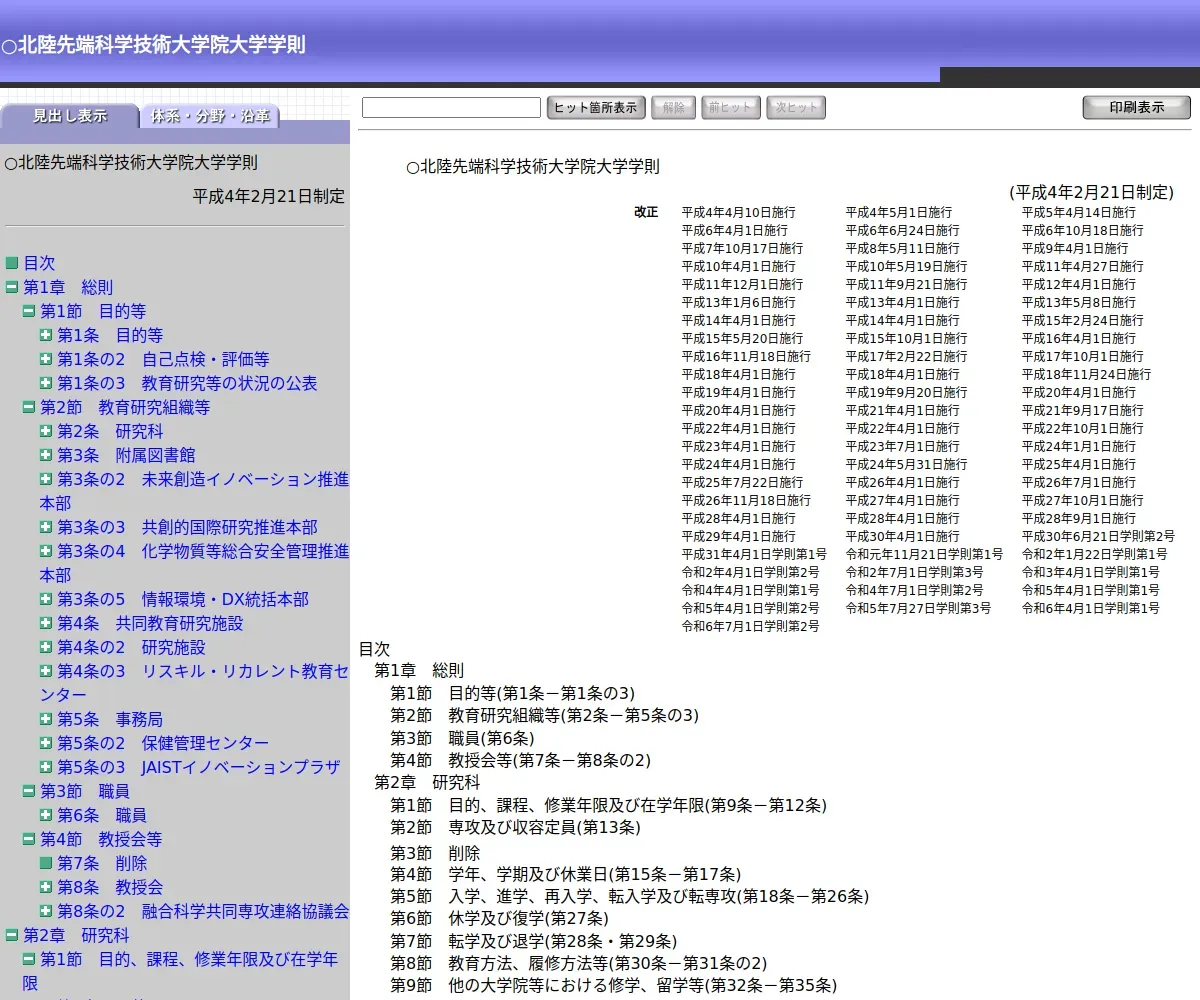Select 第6節 休学及び復学(第27条) contents line
The width and height of the screenshot is (1200, 1000).
coord(498,918)
